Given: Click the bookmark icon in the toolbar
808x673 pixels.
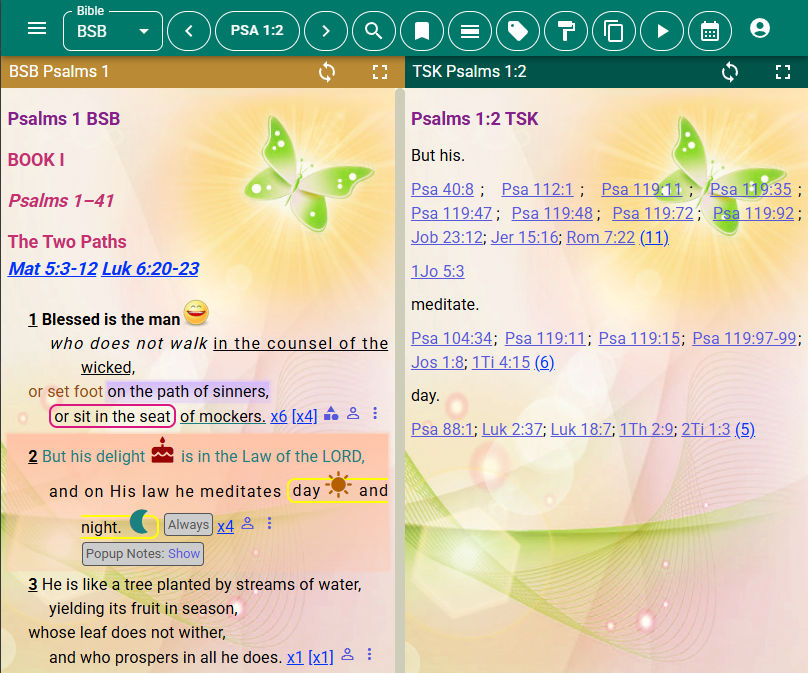Looking at the screenshot, I should pos(422,30).
